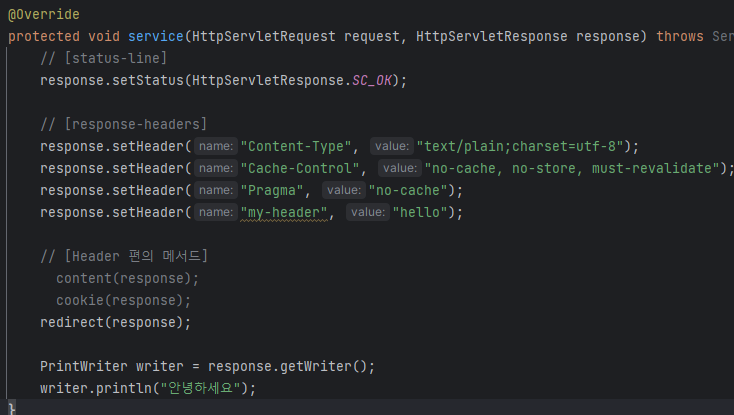Click the 'value:' hint on Cache-Control line
Viewport: 734px width, 415px height.
tap(400, 168)
